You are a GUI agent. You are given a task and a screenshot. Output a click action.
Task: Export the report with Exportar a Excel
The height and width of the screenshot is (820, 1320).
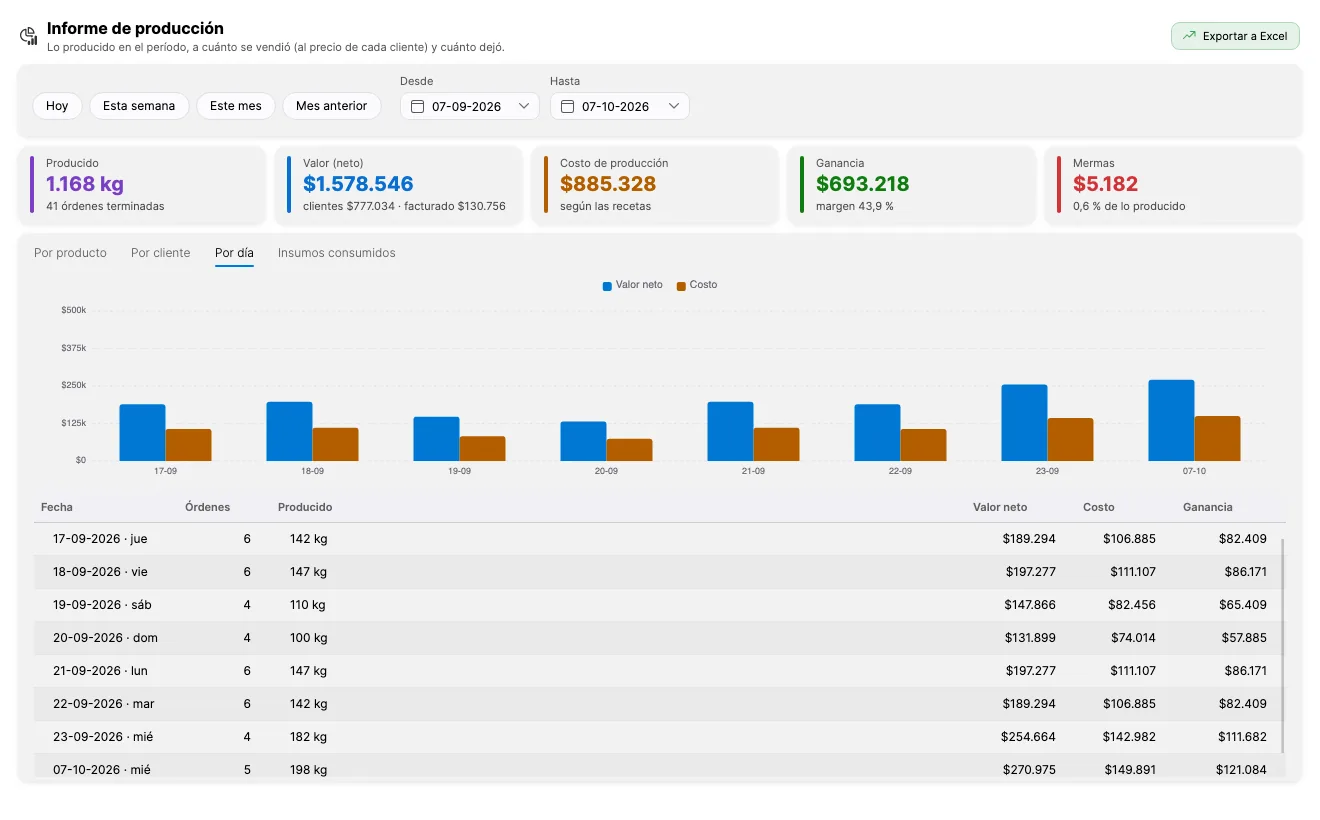(1235, 36)
